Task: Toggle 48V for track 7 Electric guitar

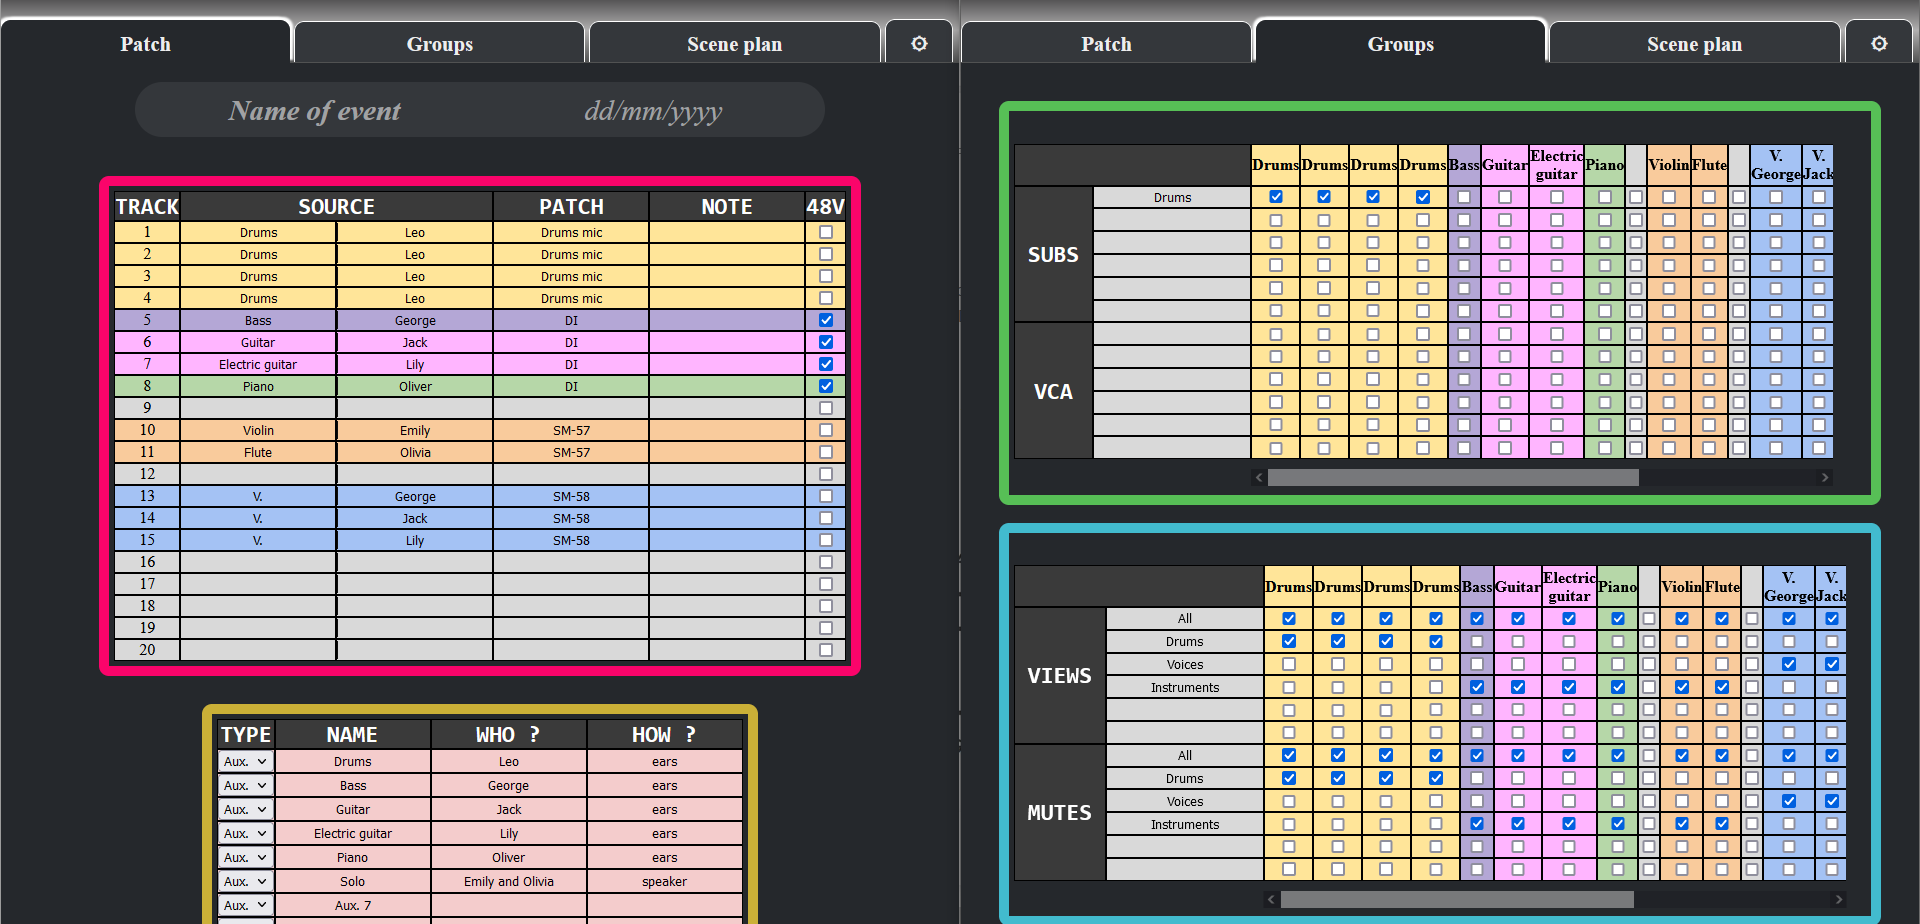Action: (826, 364)
